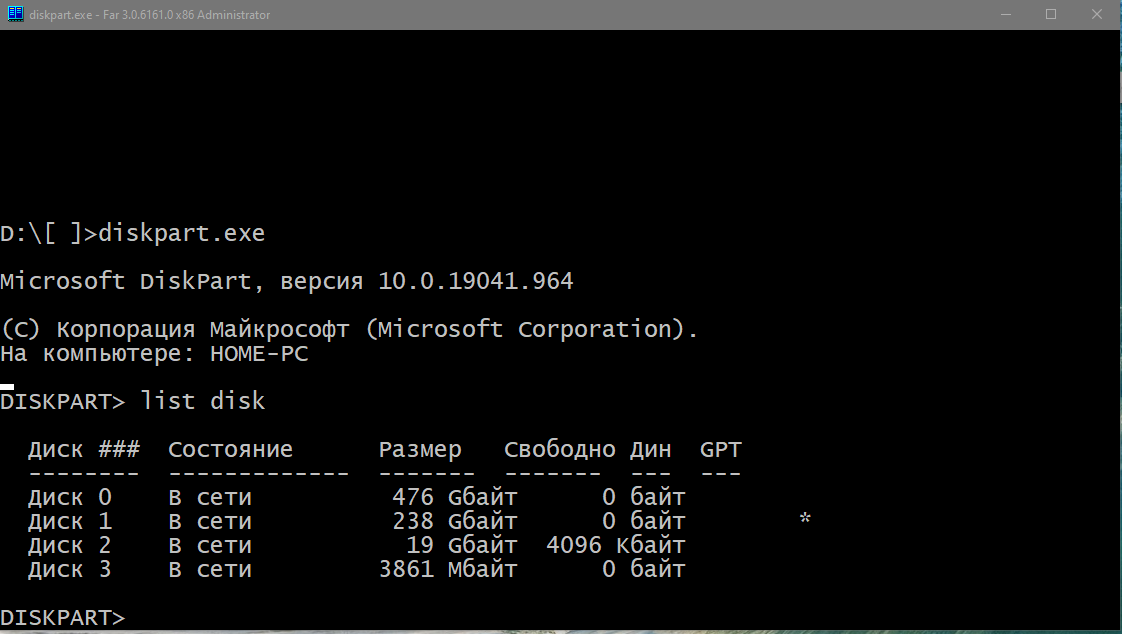This screenshot has width=1122, height=634.
Task: Click the Свободно column header
Action: (x=560, y=449)
